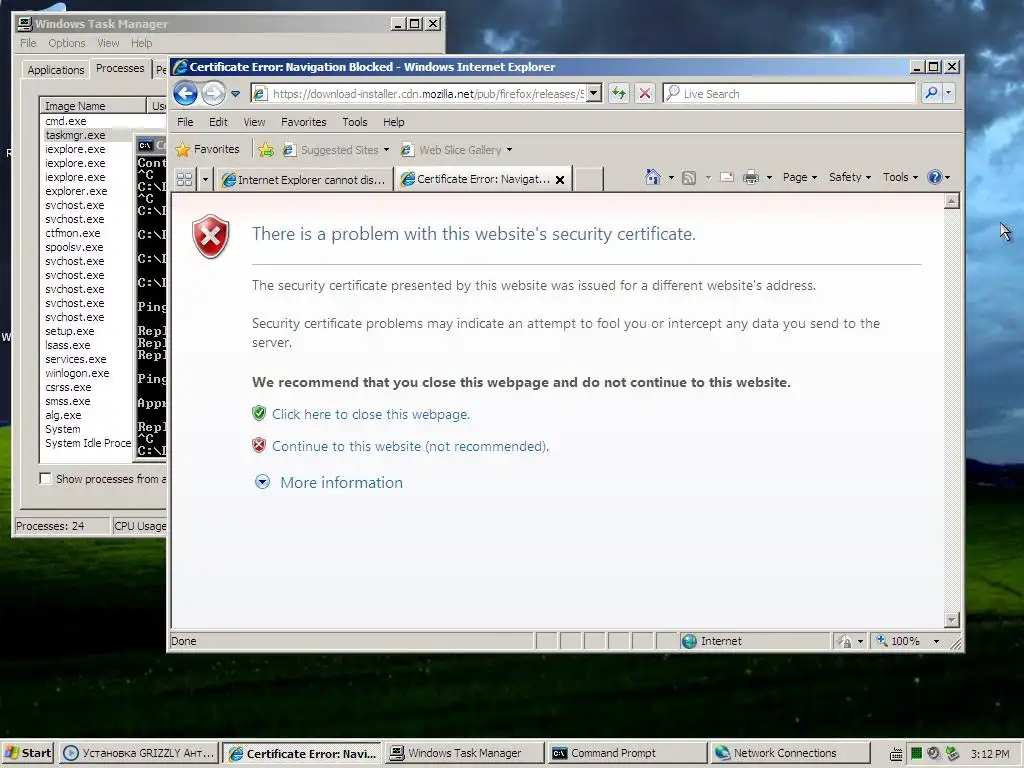Select explorer.exe in process list

click(76, 191)
